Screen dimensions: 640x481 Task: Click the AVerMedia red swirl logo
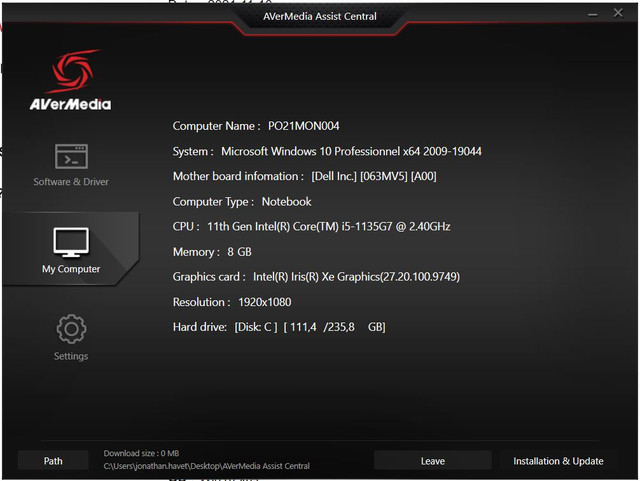71,73
